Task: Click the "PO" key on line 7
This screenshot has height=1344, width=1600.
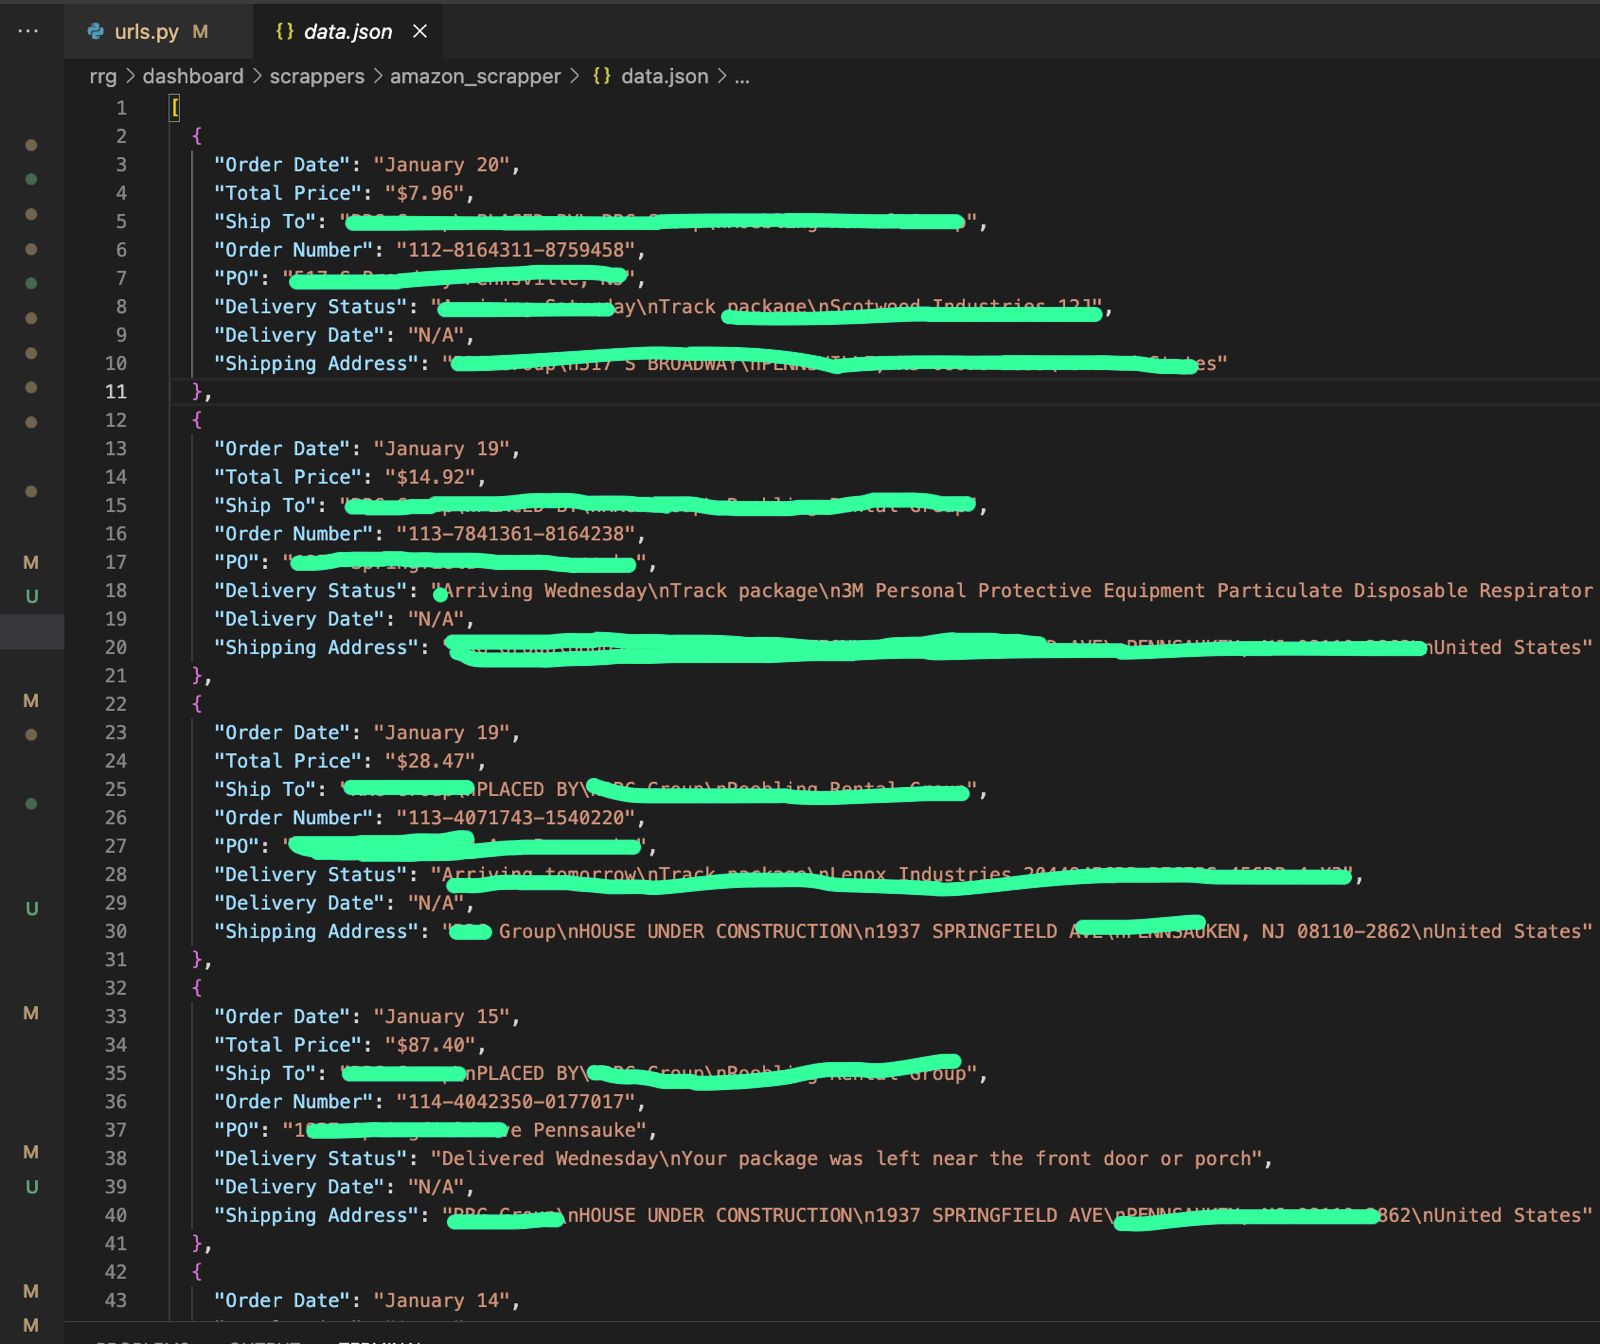Action: 237,278
